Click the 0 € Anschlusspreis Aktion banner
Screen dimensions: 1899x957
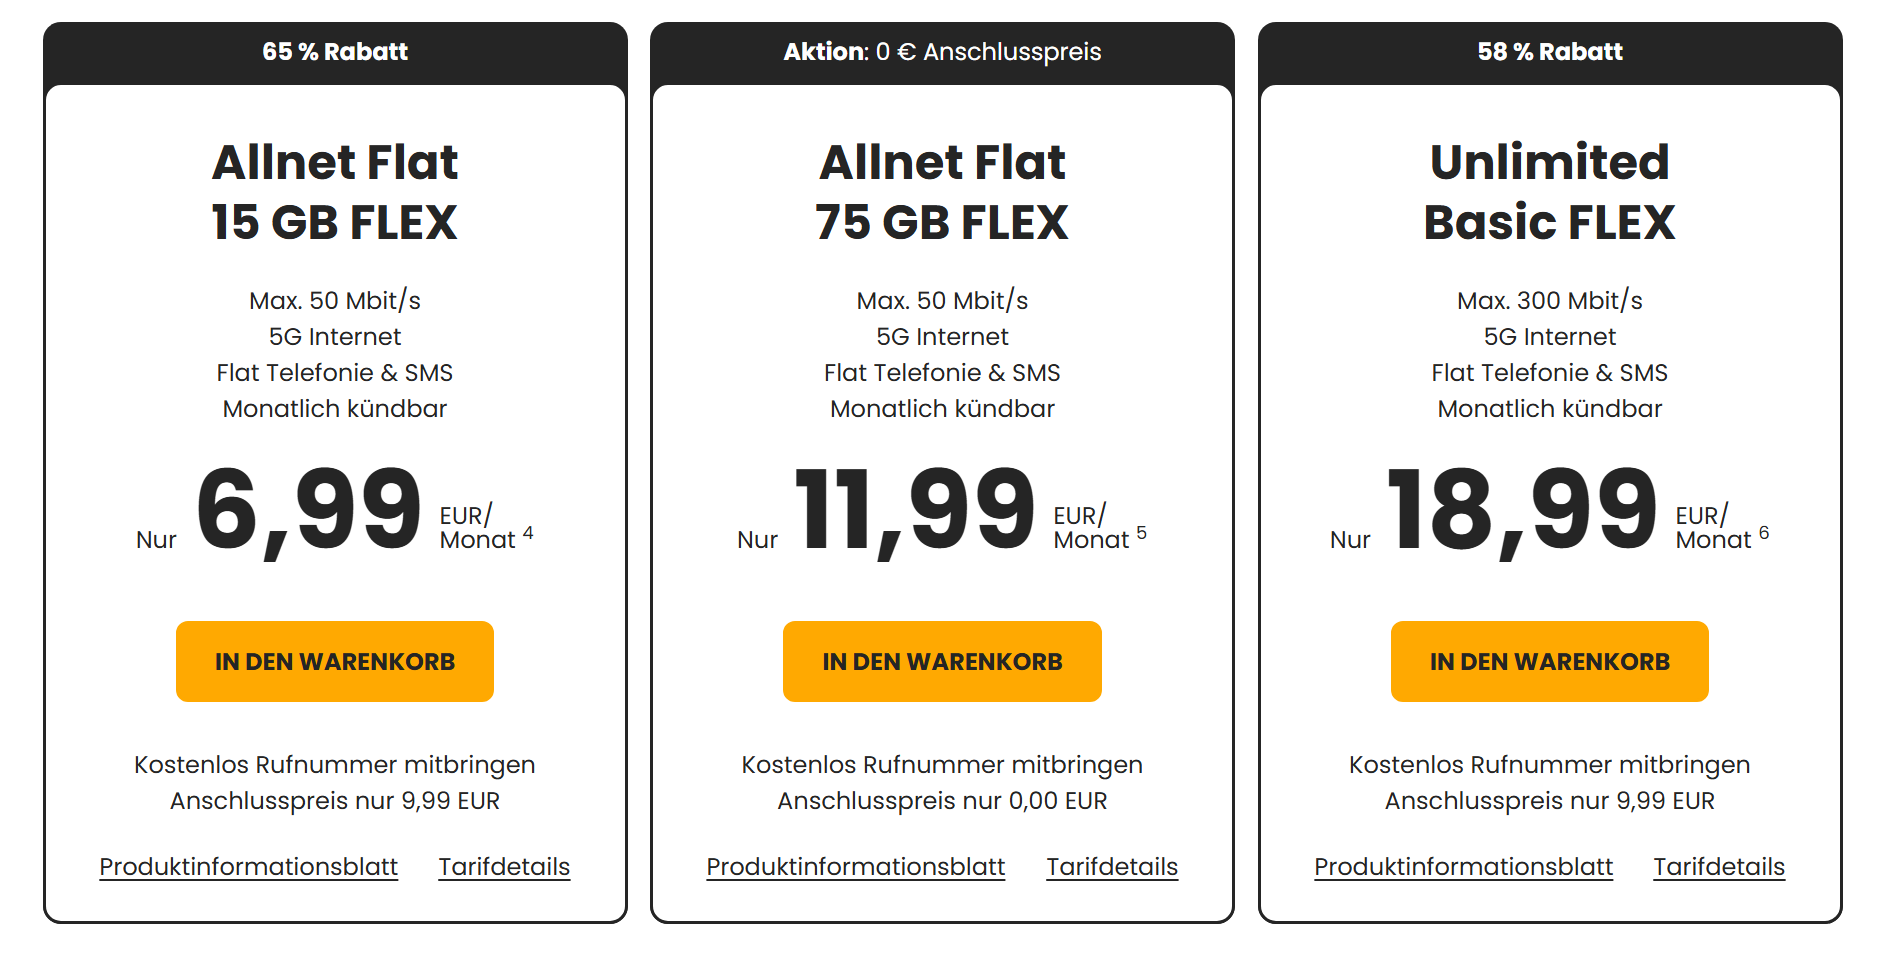942,52
